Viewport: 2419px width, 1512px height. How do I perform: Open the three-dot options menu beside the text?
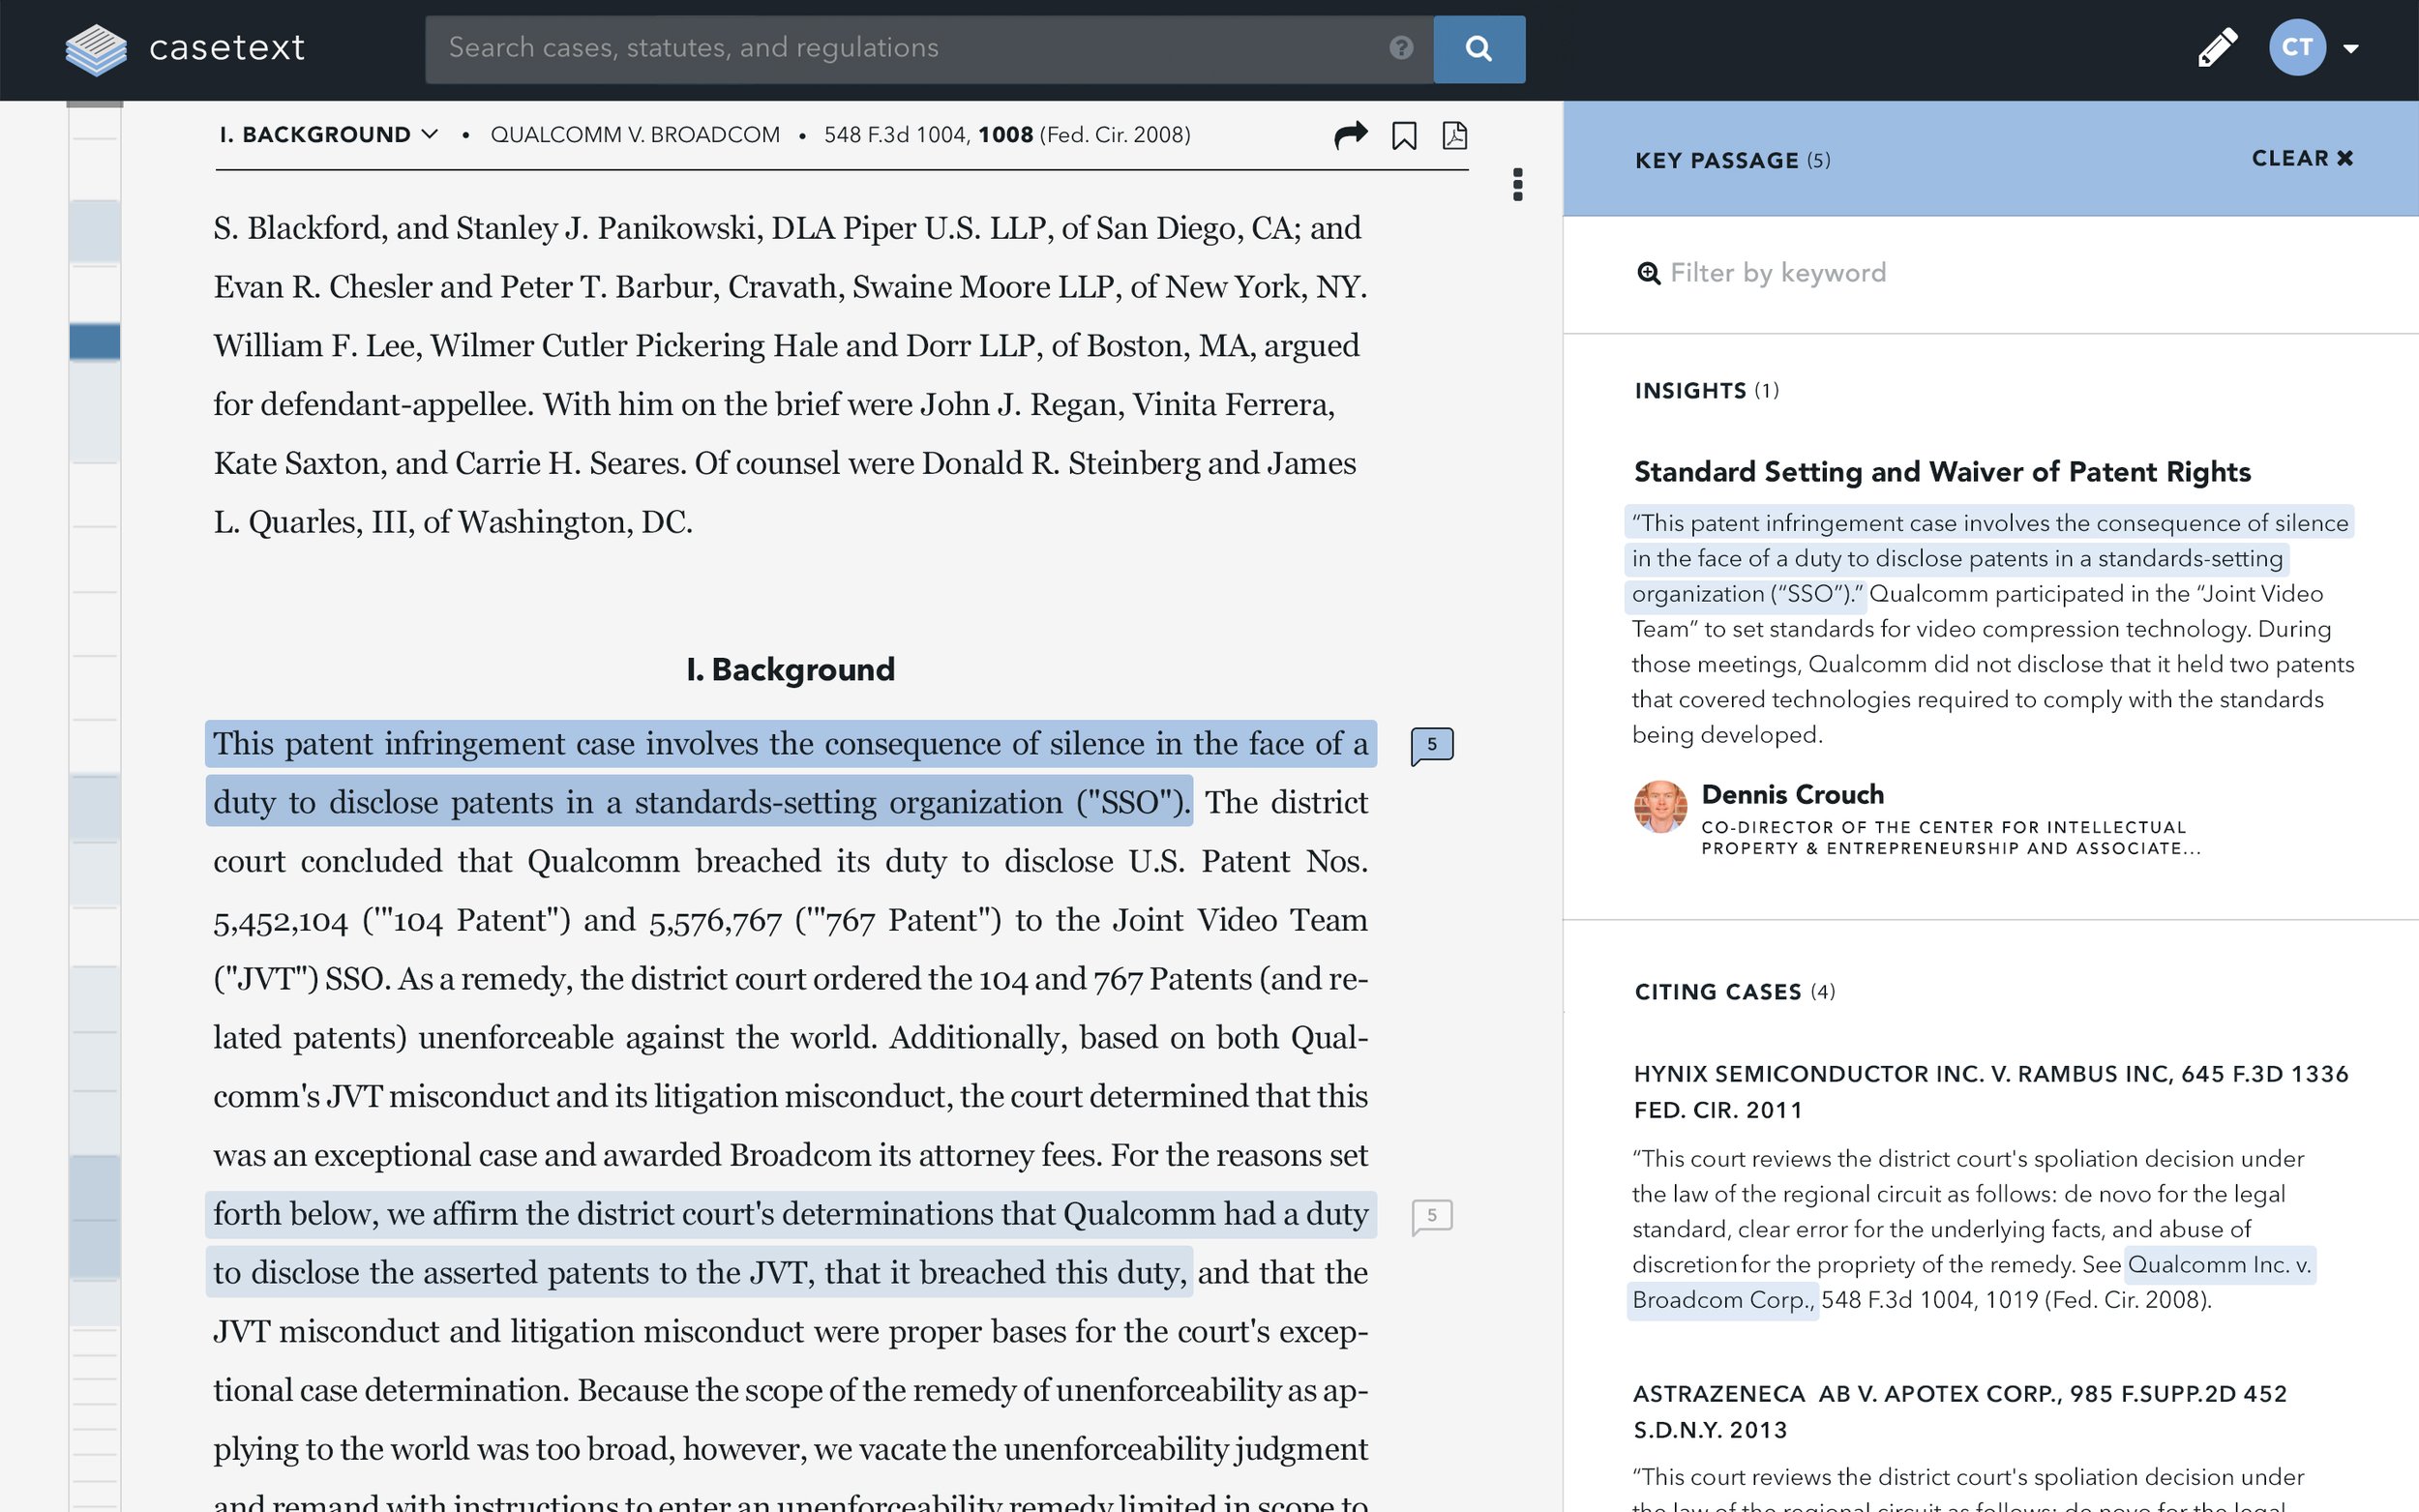(x=1519, y=184)
